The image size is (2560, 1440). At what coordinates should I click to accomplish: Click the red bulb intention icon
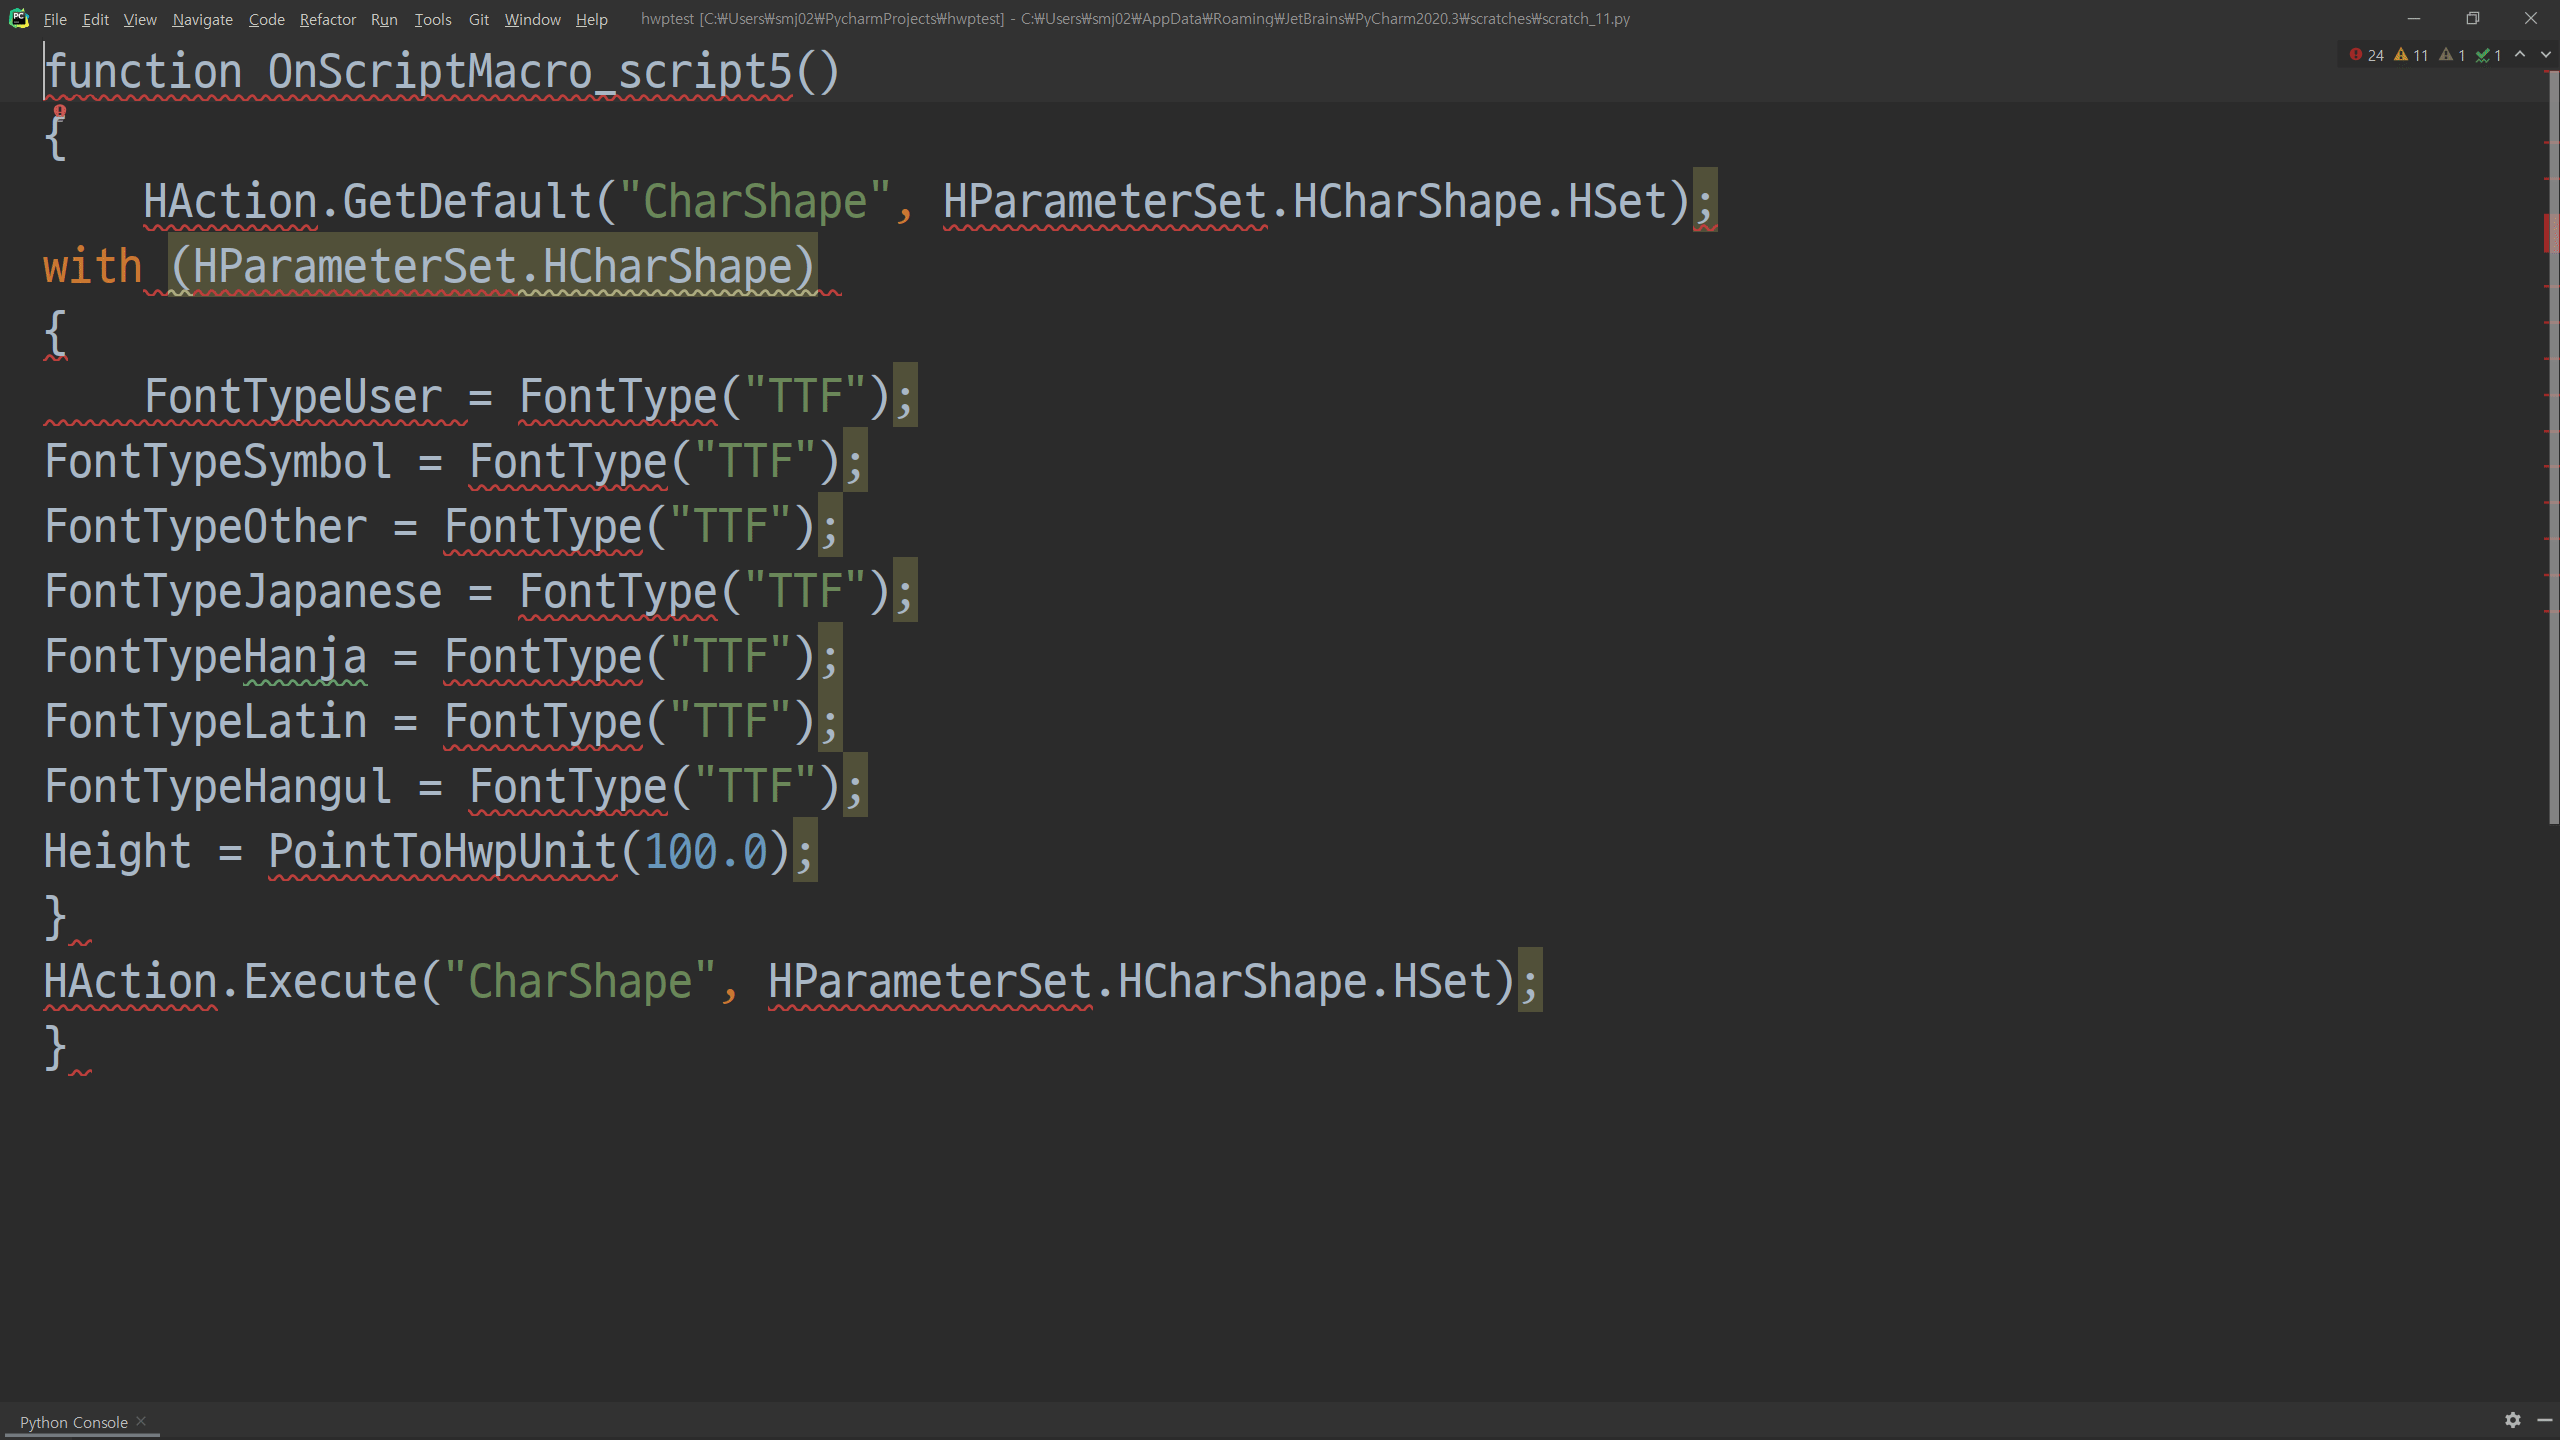tap(60, 111)
